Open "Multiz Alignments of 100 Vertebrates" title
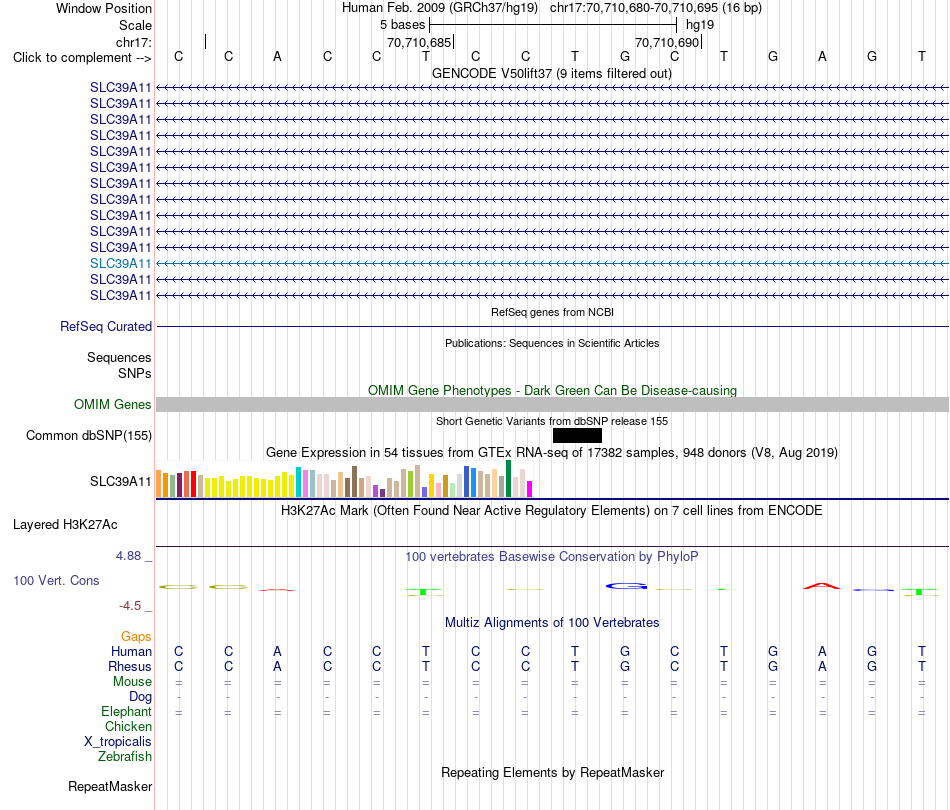This screenshot has height=810, width=950. pyautogui.click(x=552, y=623)
